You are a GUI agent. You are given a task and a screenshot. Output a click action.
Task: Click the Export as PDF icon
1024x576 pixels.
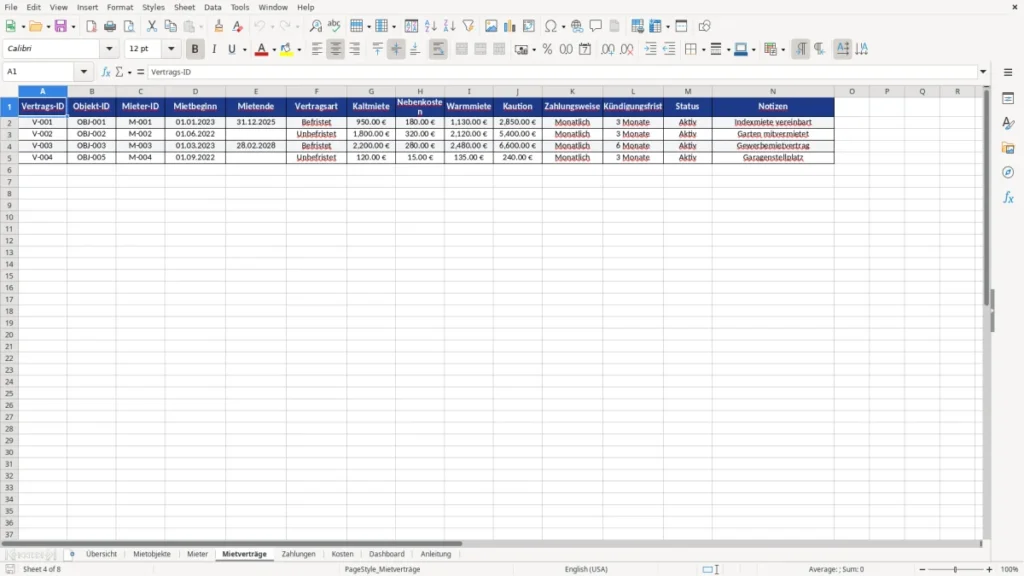click(x=91, y=26)
